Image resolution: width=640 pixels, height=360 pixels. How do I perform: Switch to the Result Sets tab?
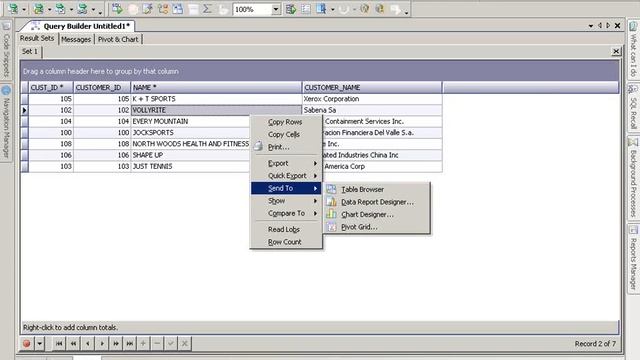pyautogui.click(x=37, y=38)
